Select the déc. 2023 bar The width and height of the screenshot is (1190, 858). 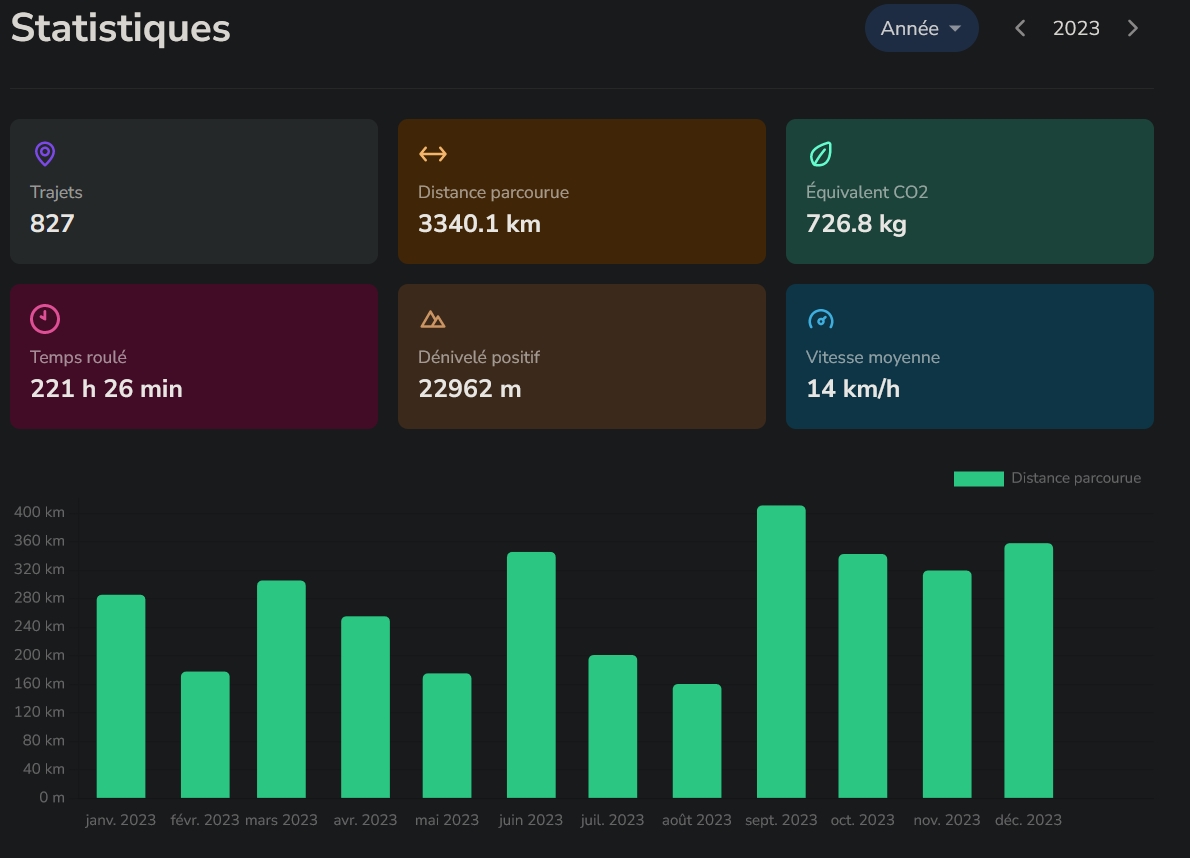[1028, 670]
